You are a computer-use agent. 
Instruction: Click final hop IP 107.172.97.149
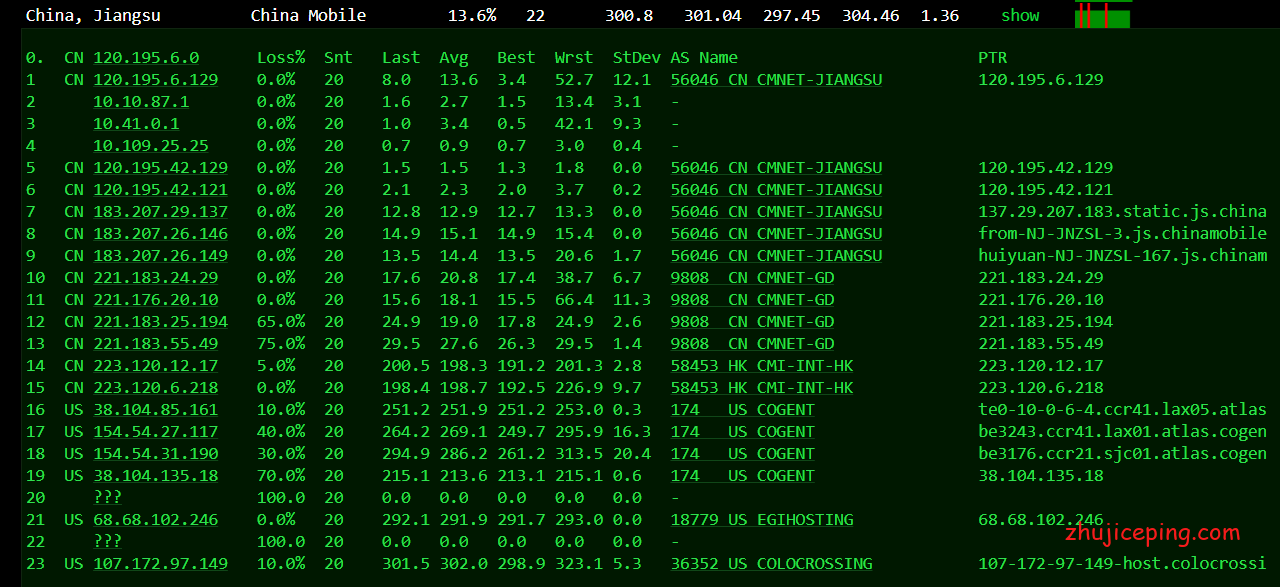click(x=160, y=564)
